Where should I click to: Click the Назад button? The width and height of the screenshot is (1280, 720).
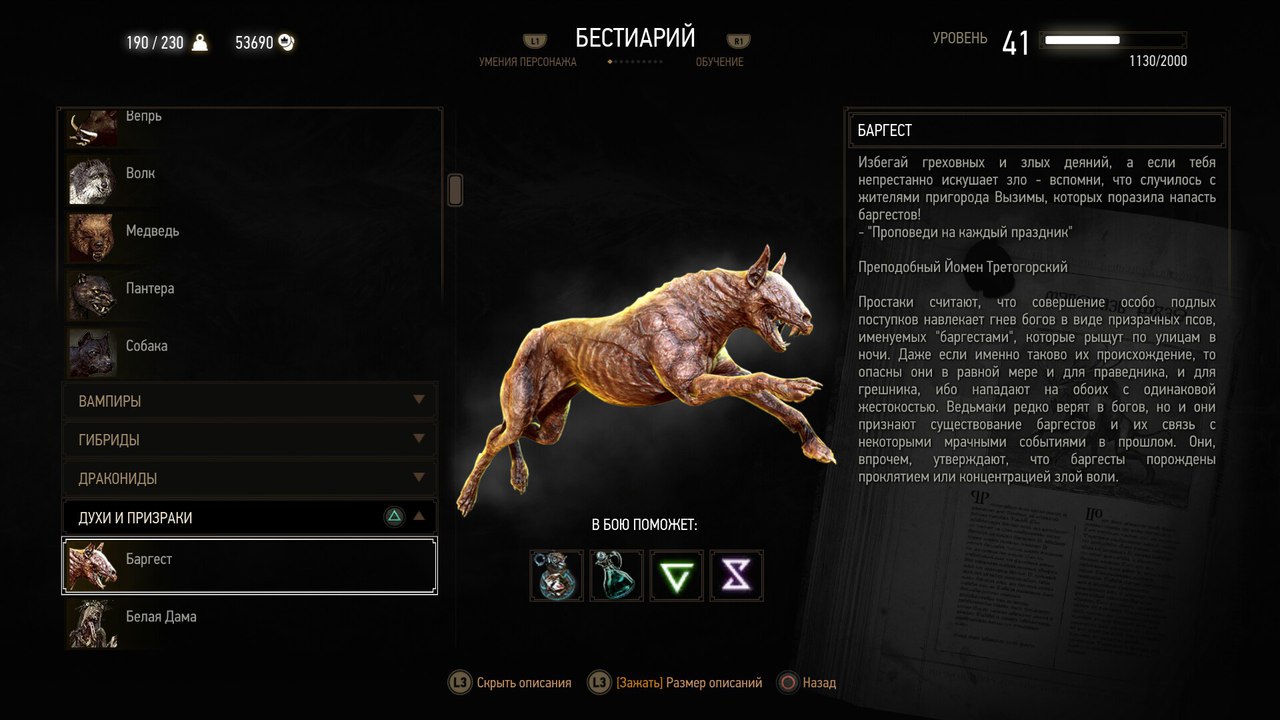click(x=807, y=683)
